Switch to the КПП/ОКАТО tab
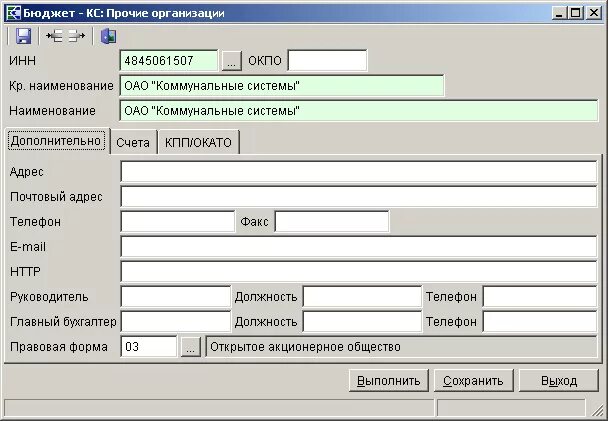 [198, 142]
